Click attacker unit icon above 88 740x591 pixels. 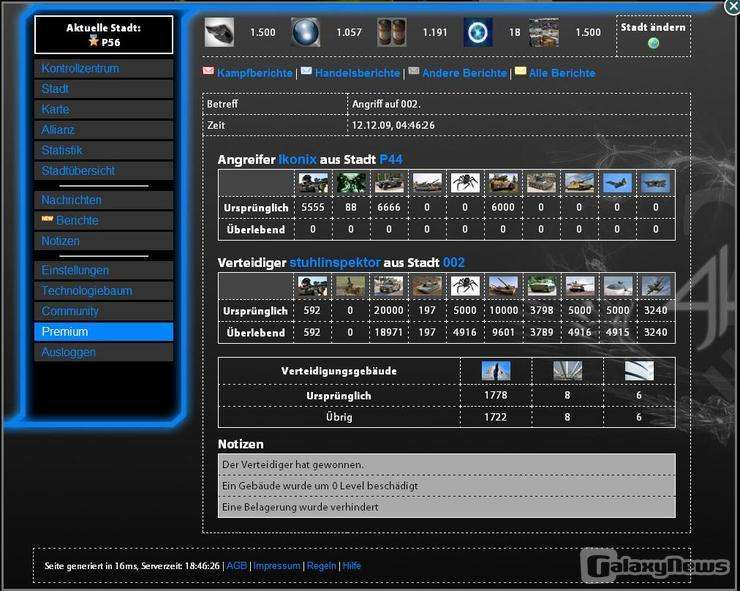coord(351,183)
